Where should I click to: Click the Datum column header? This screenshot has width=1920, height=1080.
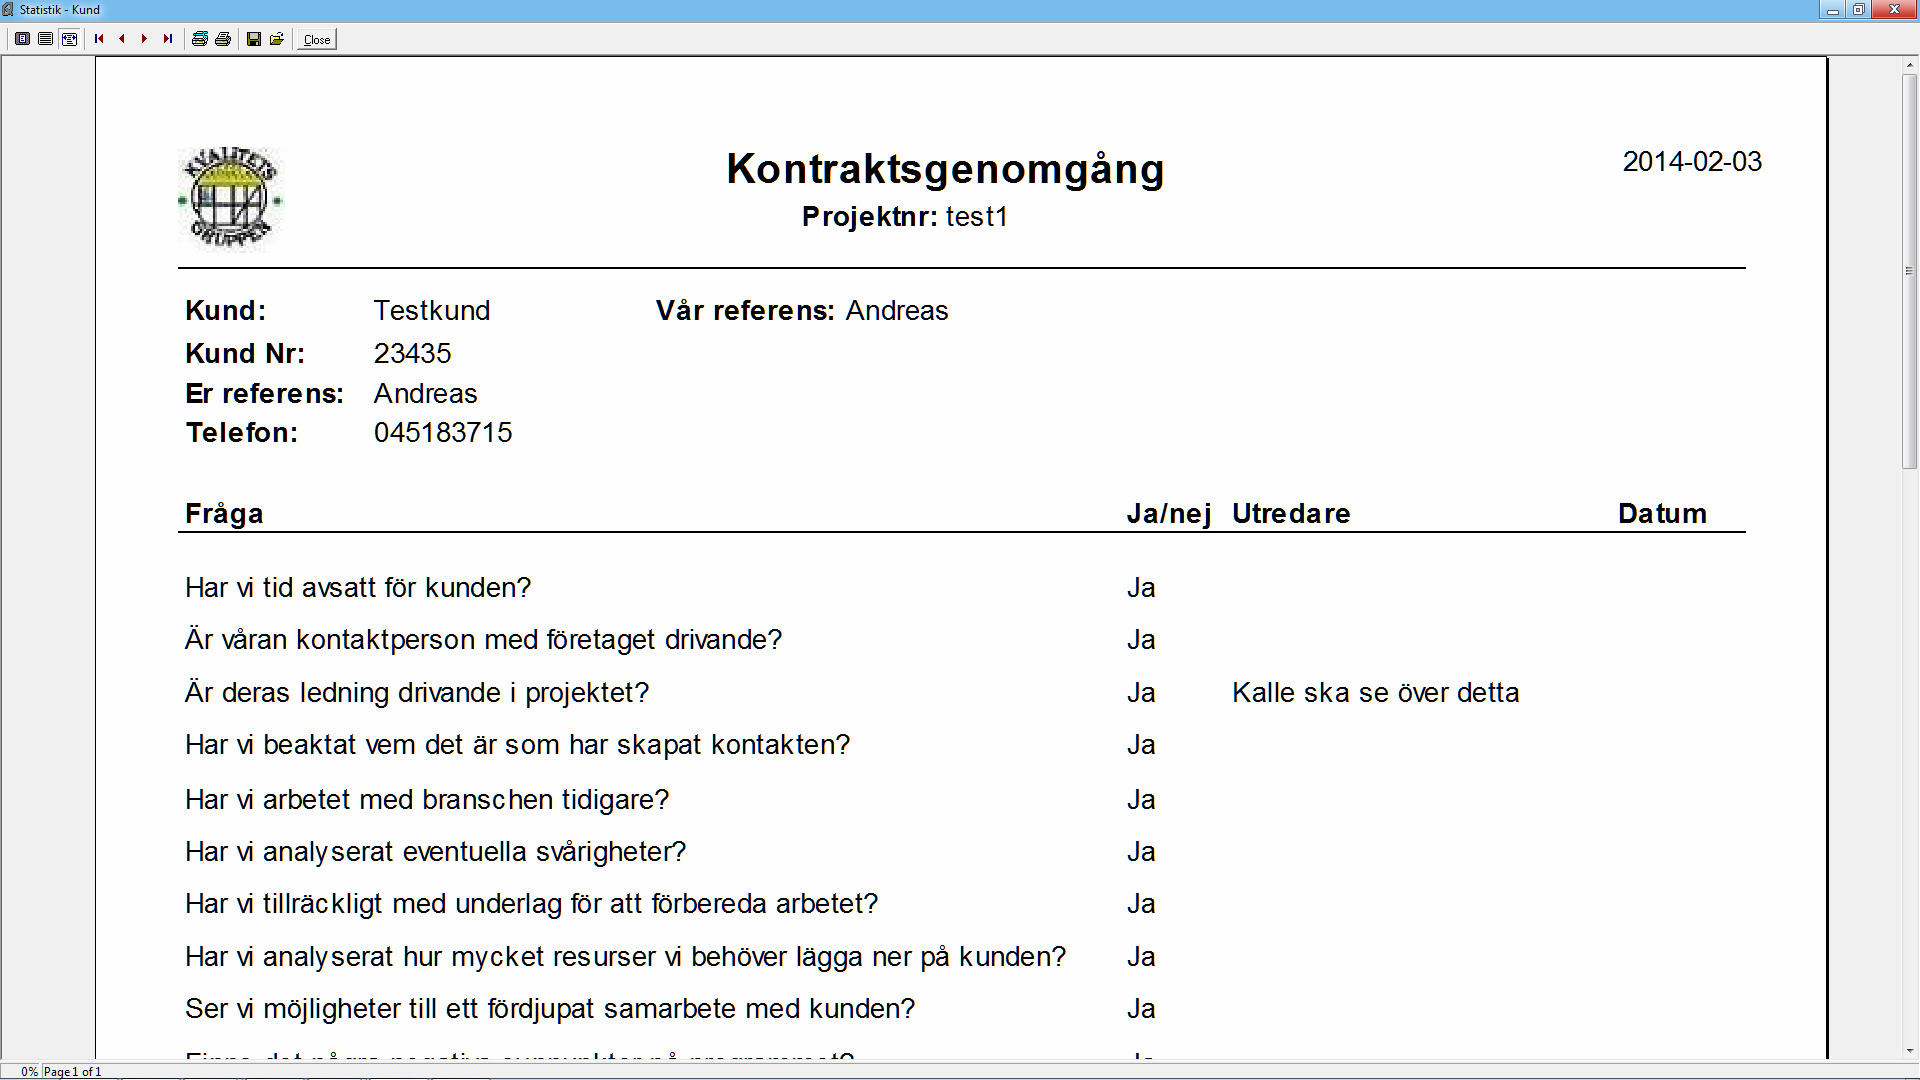point(1662,514)
